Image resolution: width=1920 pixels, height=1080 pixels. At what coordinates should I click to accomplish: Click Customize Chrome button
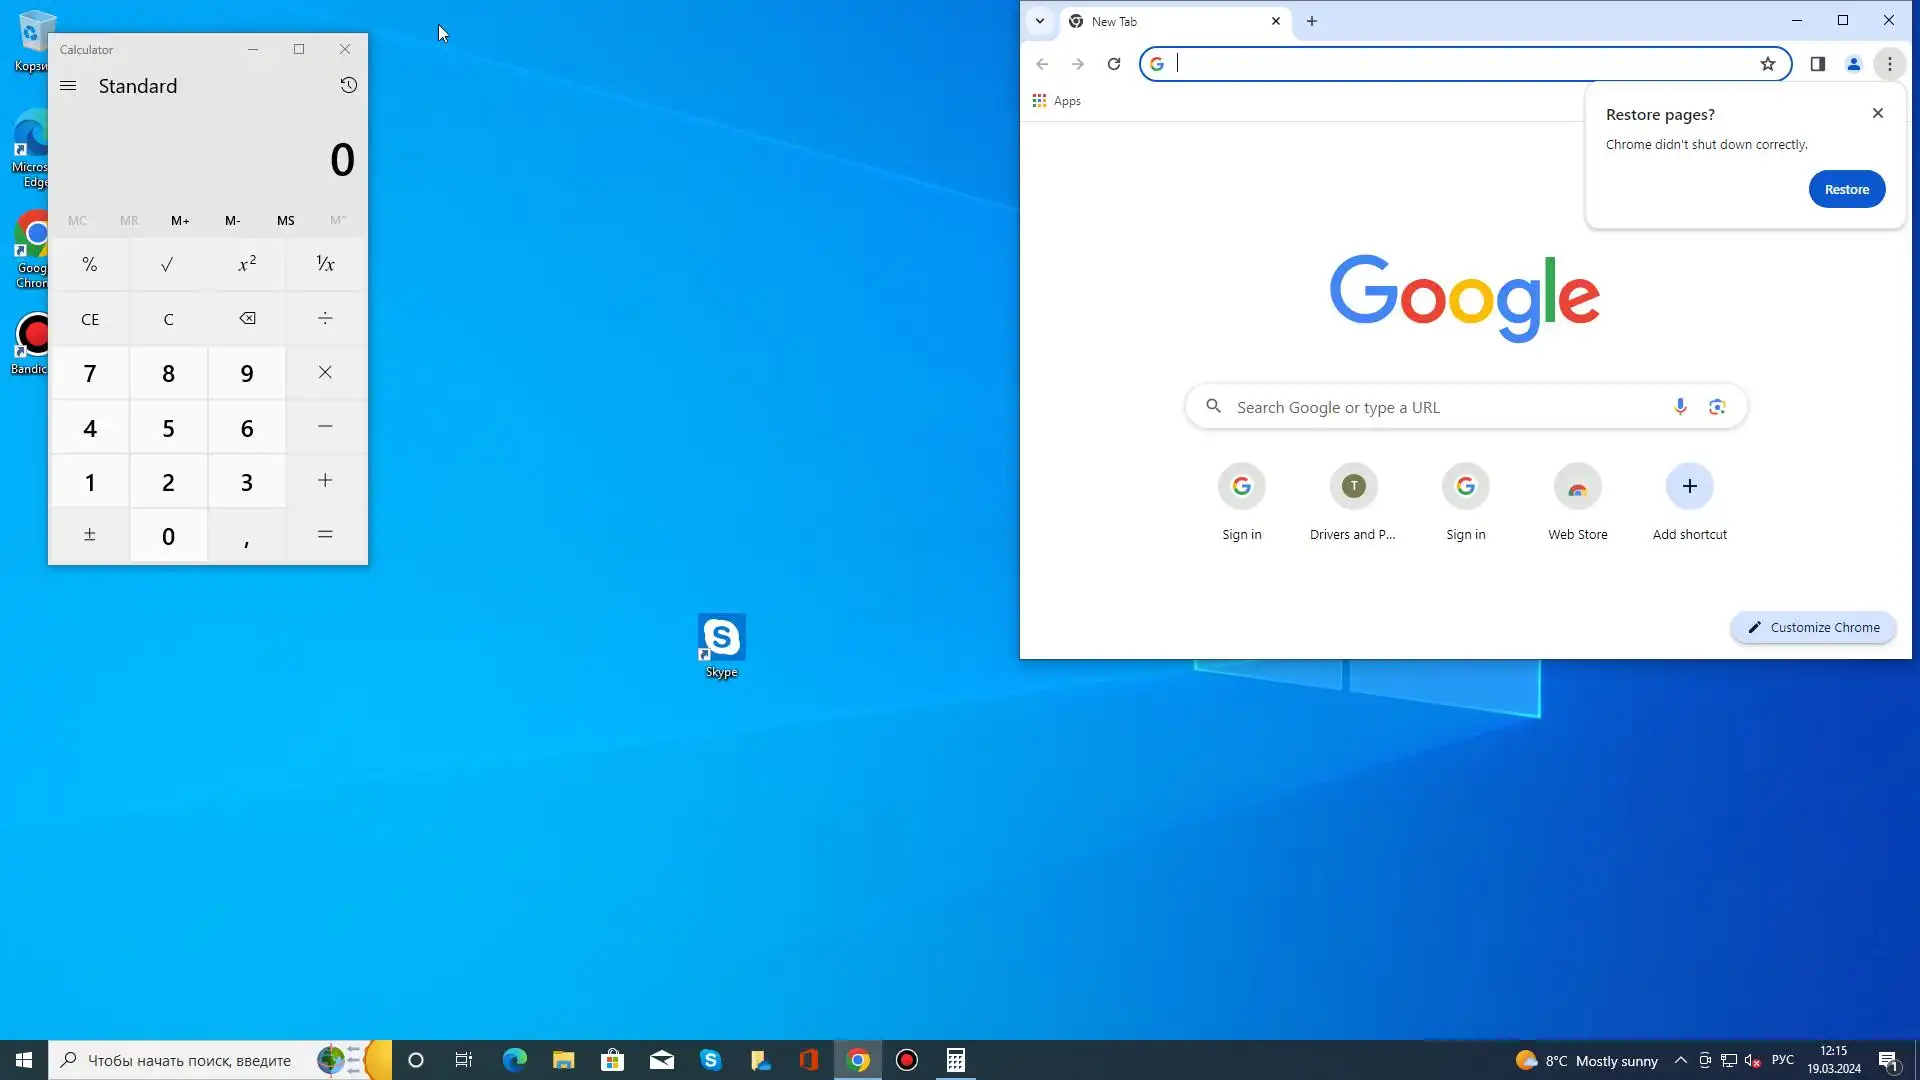pos(1813,628)
